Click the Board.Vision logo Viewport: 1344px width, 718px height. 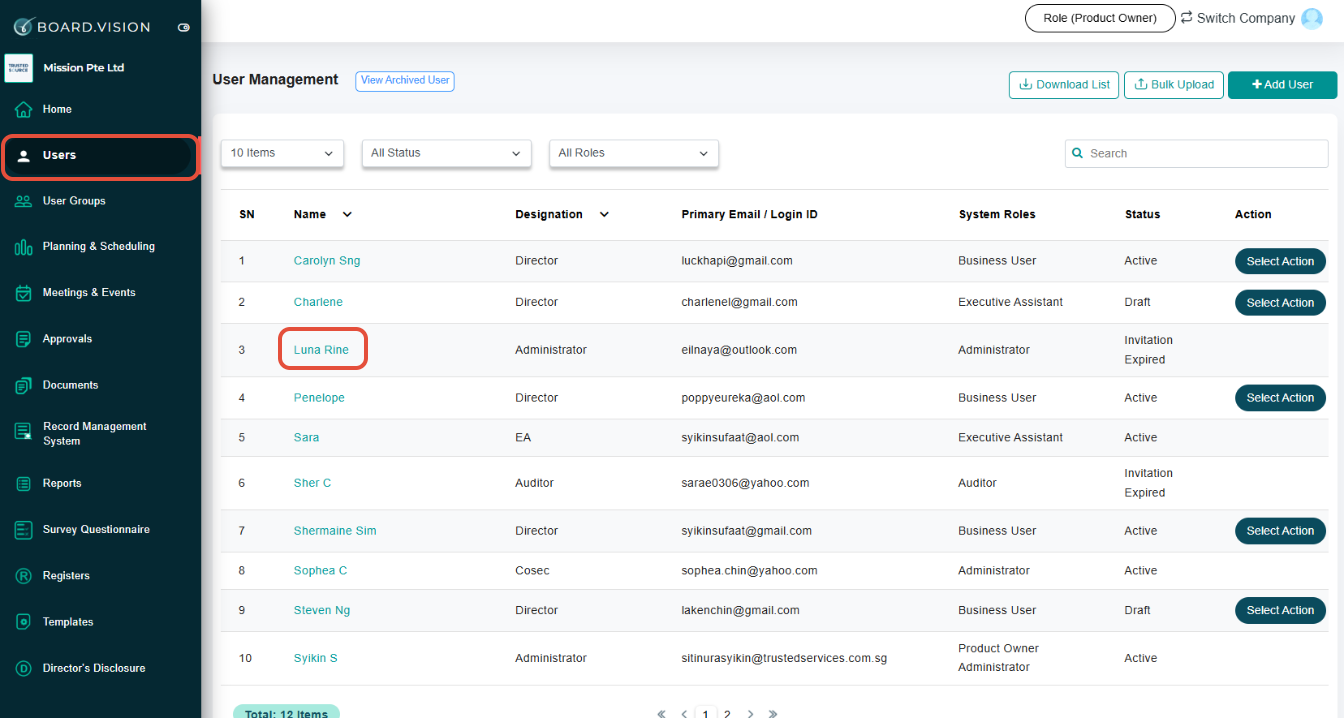pos(82,27)
